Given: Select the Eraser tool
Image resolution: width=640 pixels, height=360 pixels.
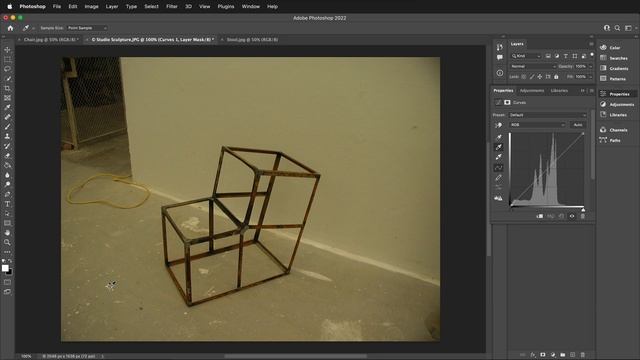Looking at the screenshot, I should [7, 156].
